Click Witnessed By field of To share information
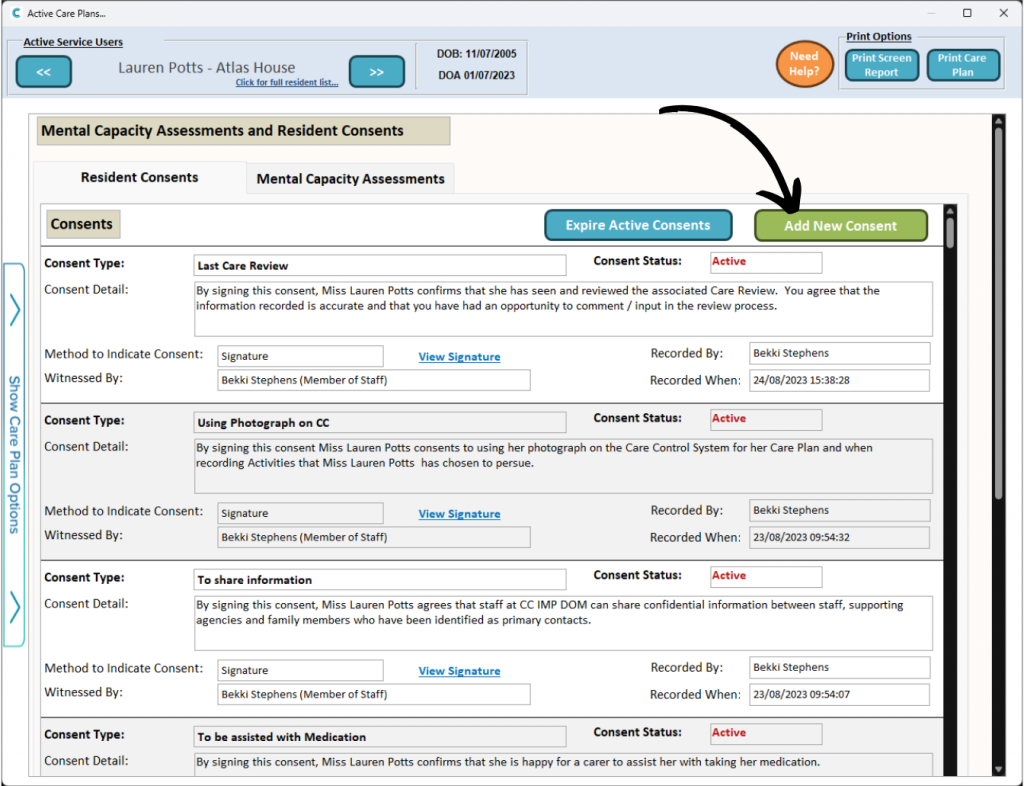Viewport: 1024px width, 786px height. (374, 694)
